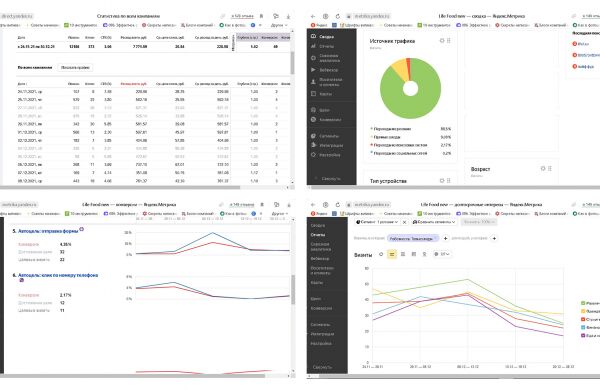
Task: Open settings gear of Источник трафика widget
Action: click(x=442, y=41)
